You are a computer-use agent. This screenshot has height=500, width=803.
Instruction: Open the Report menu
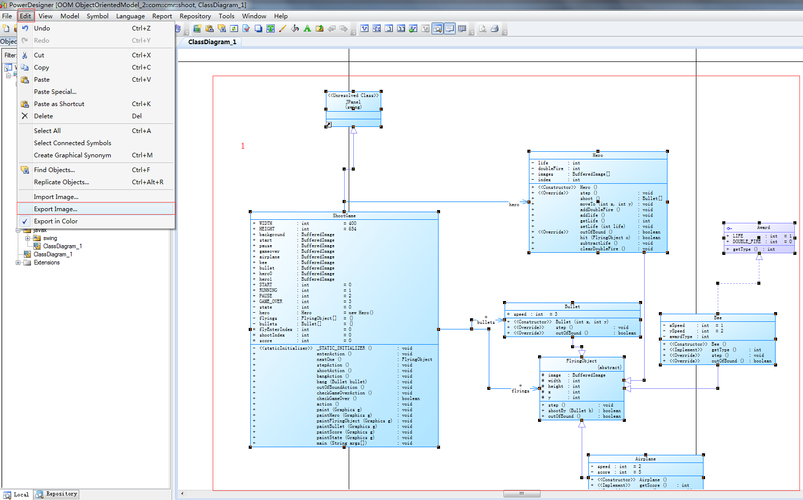(x=162, y=16)
